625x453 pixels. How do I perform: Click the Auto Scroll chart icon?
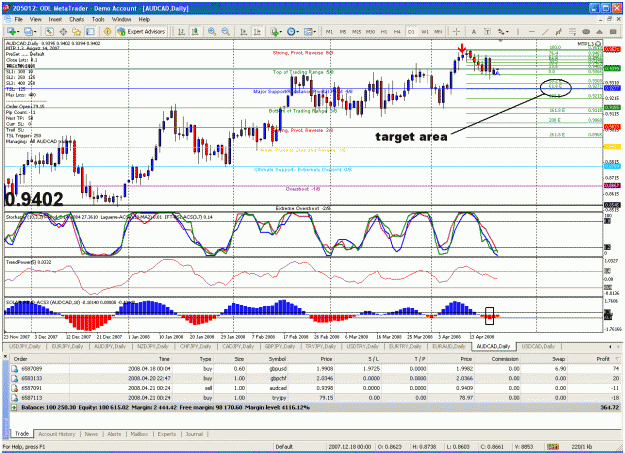point(244,32)
